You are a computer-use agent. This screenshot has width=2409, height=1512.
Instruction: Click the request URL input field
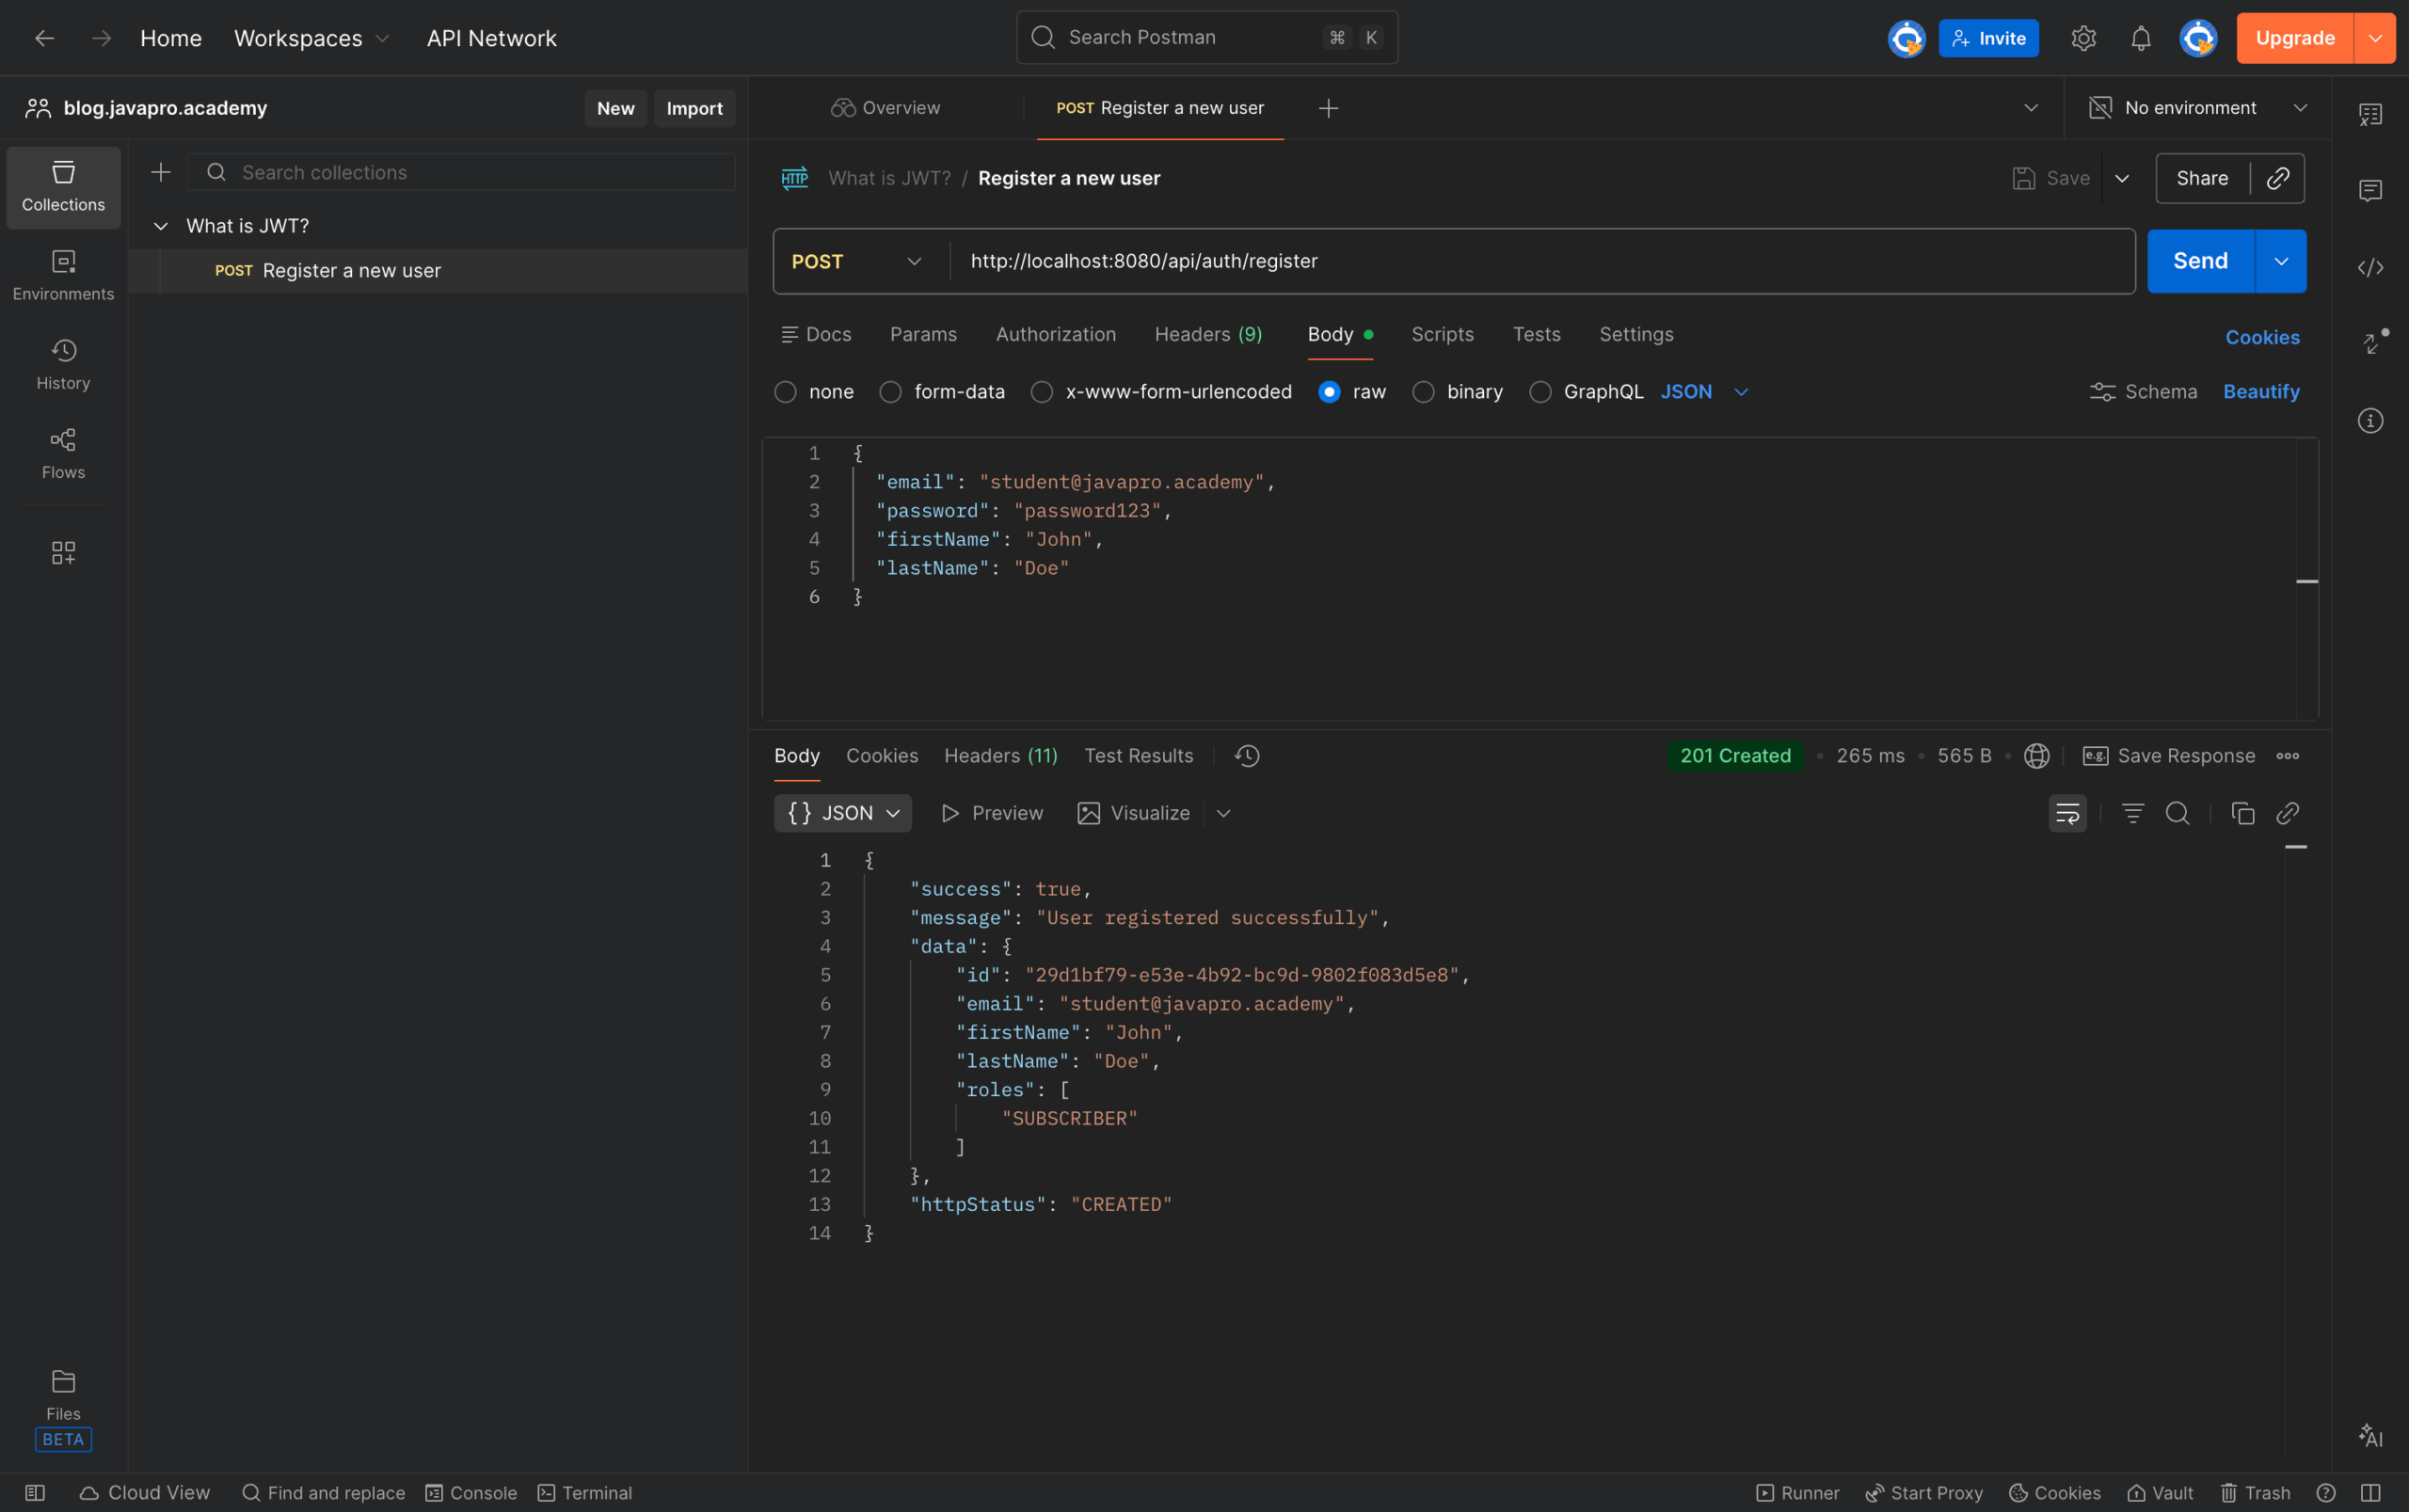(1540, 261)
